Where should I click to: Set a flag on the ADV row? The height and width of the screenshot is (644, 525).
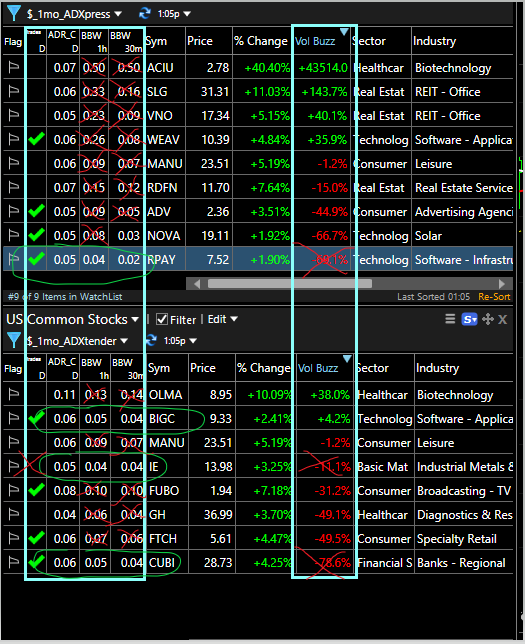tap(14, 211)
